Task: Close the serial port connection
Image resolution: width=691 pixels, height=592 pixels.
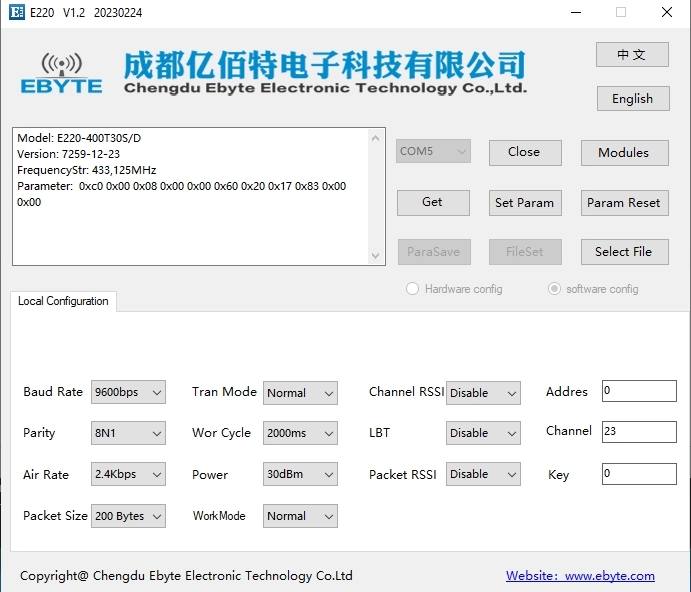Action: click(x=525, y=153)
